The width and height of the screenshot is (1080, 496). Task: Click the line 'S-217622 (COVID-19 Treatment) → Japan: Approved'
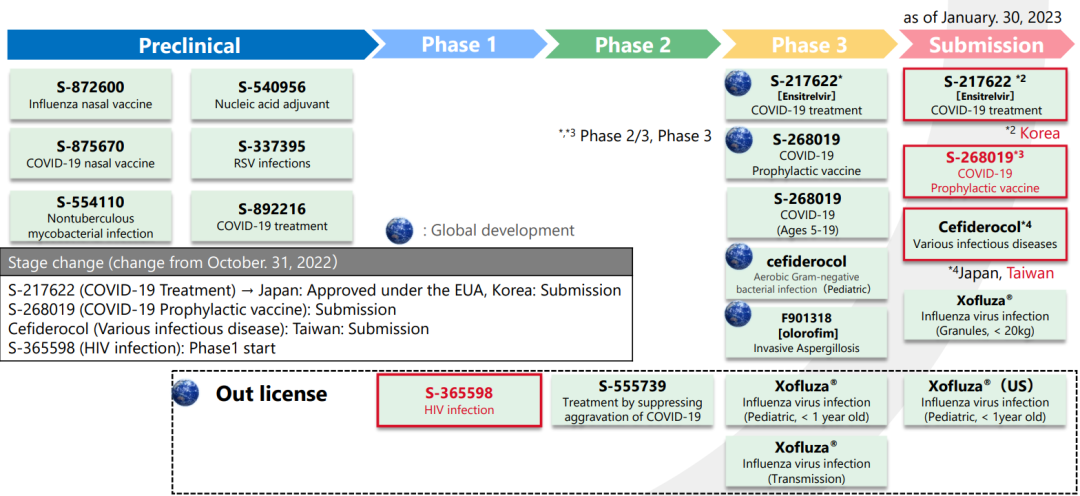click(316, 290)
